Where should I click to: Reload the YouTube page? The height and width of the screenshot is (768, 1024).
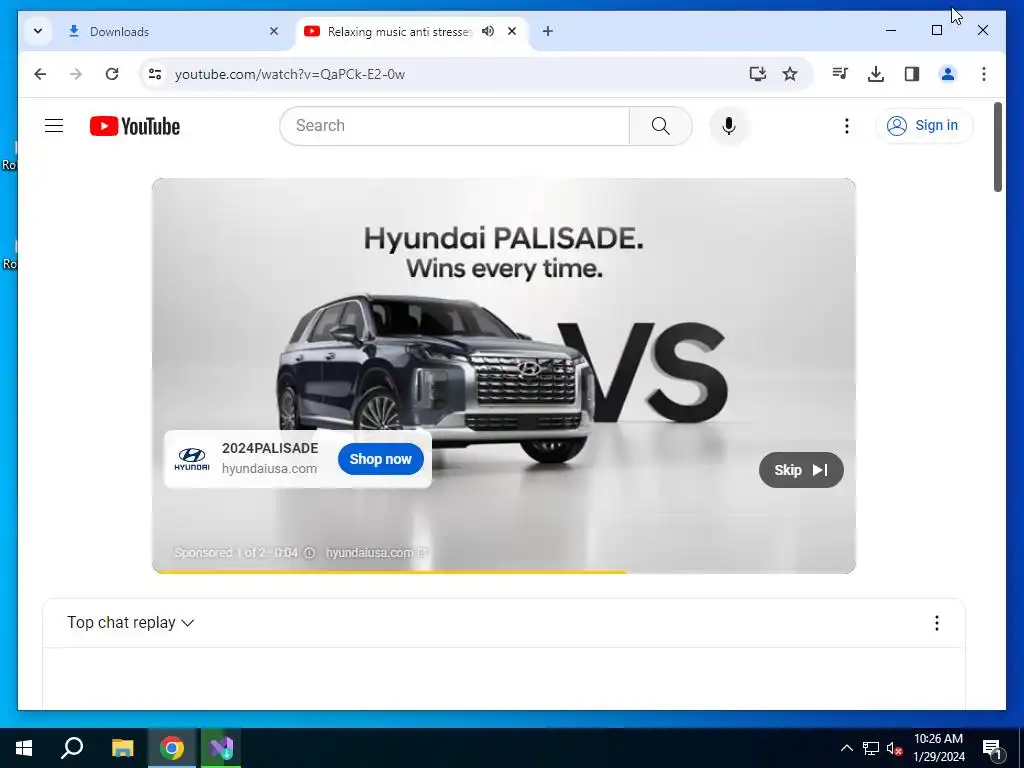click(112, 74)
